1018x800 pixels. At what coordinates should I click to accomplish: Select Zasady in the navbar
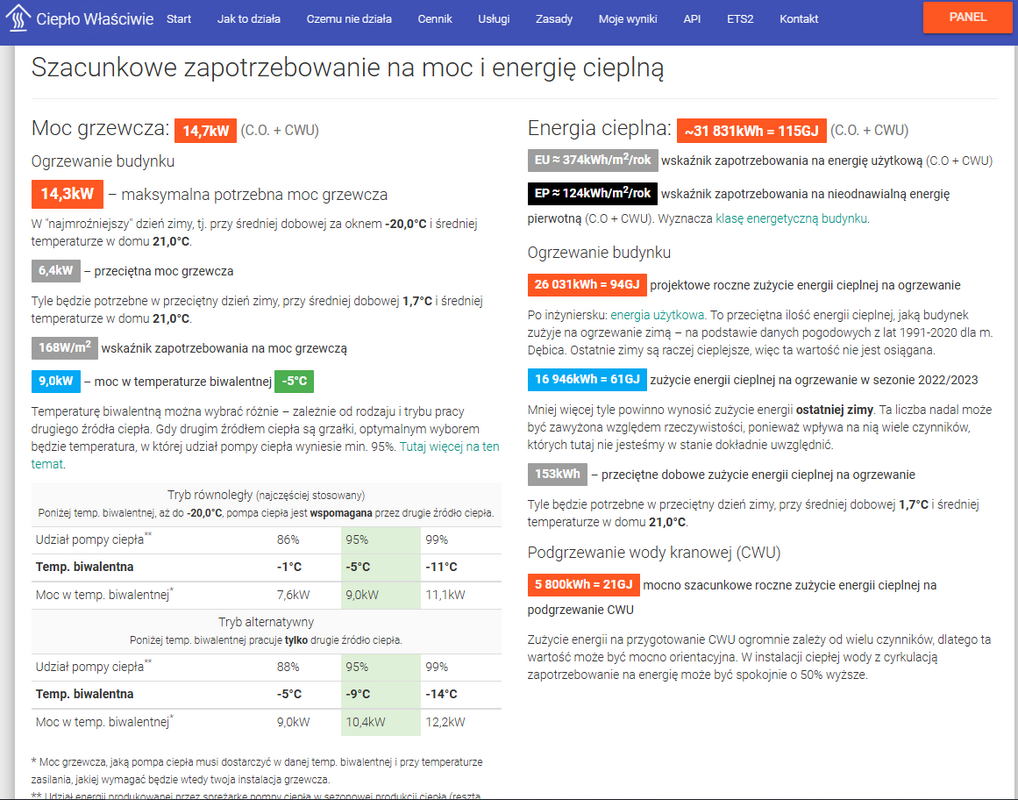point(555,19)
